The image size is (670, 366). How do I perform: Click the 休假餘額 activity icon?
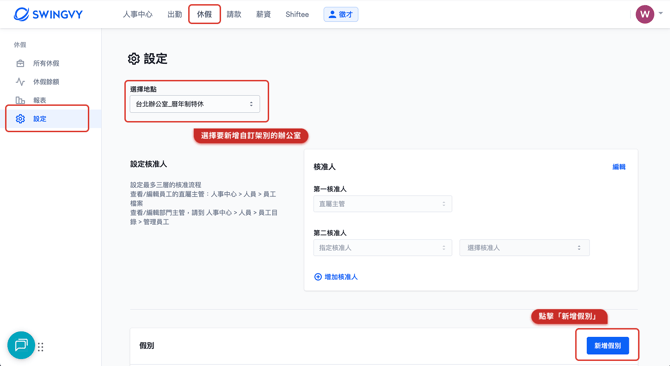coord(20,82)
